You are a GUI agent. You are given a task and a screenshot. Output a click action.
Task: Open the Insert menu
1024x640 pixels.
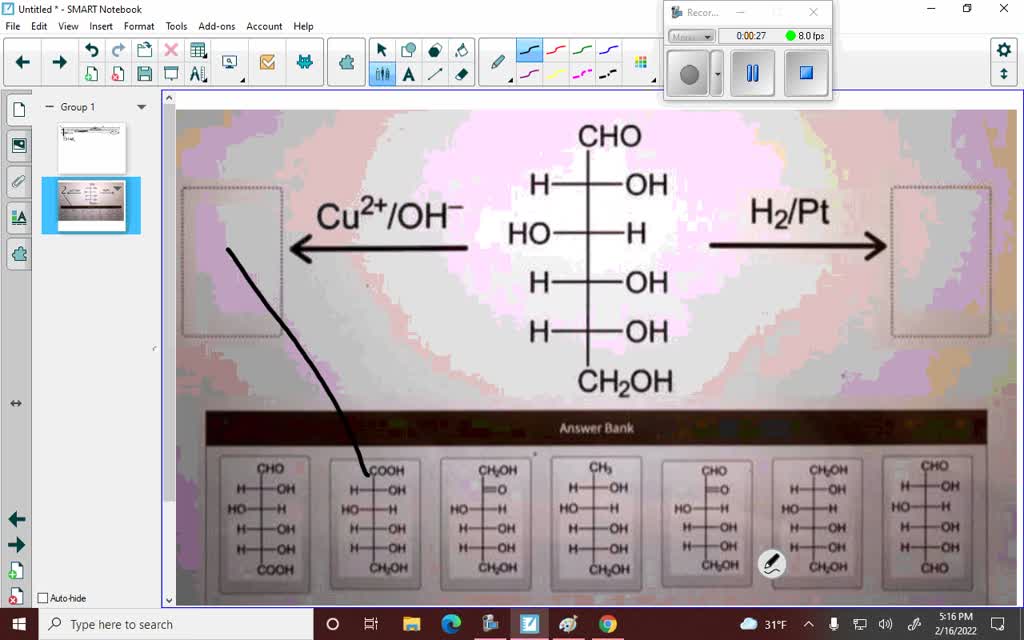point(101,26)
